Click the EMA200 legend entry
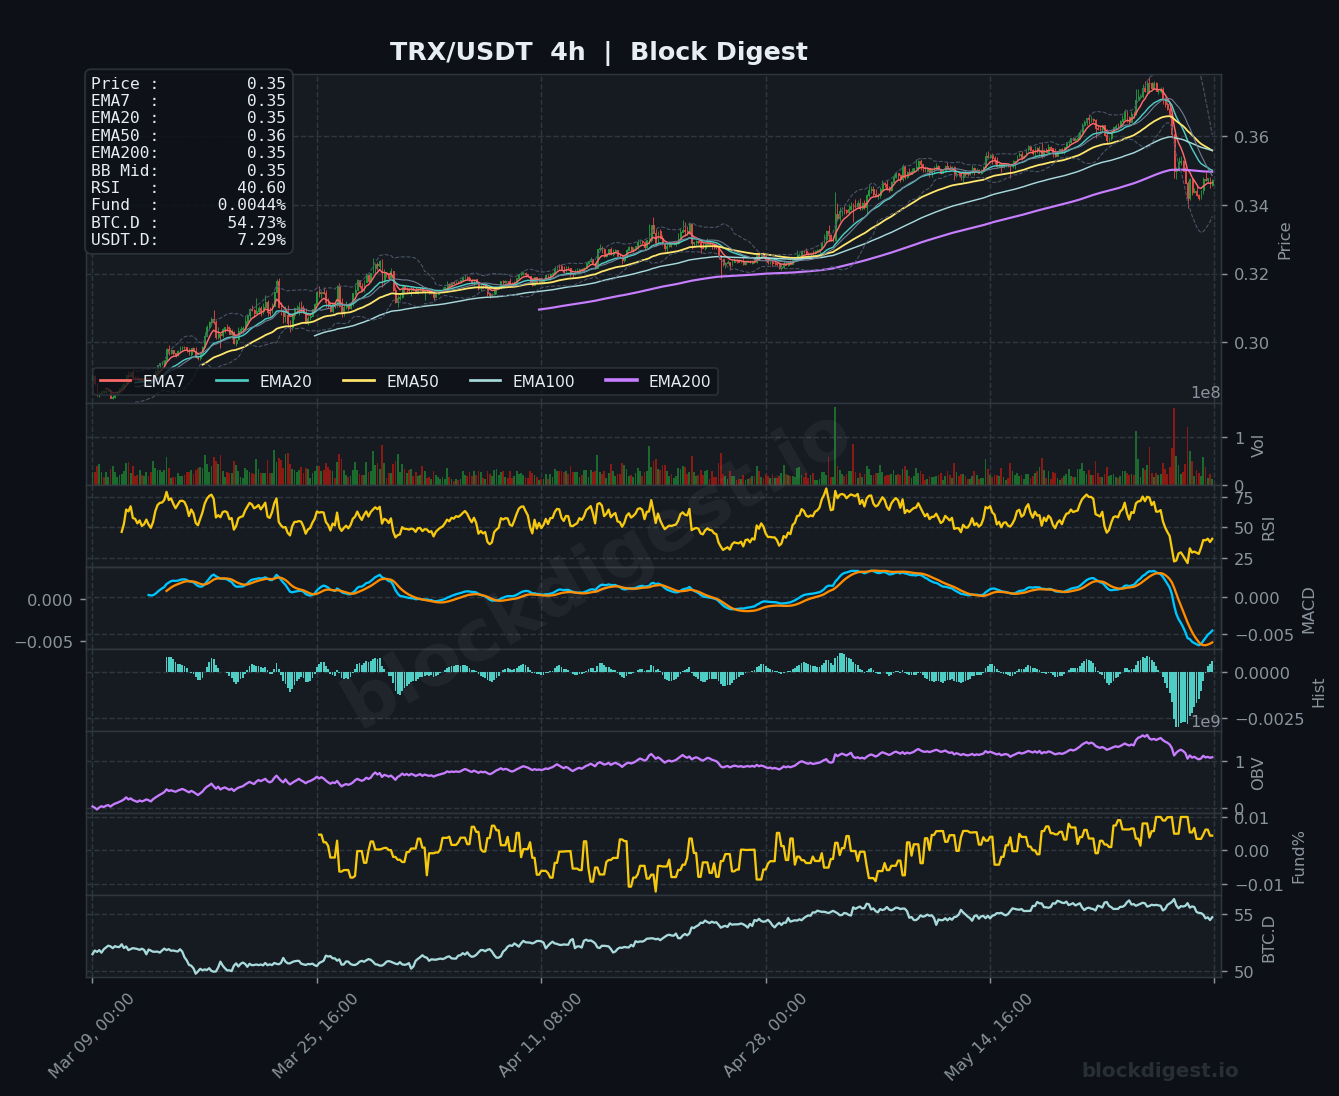This screenshot has width=1339, height=1096. tap(657, 381)
